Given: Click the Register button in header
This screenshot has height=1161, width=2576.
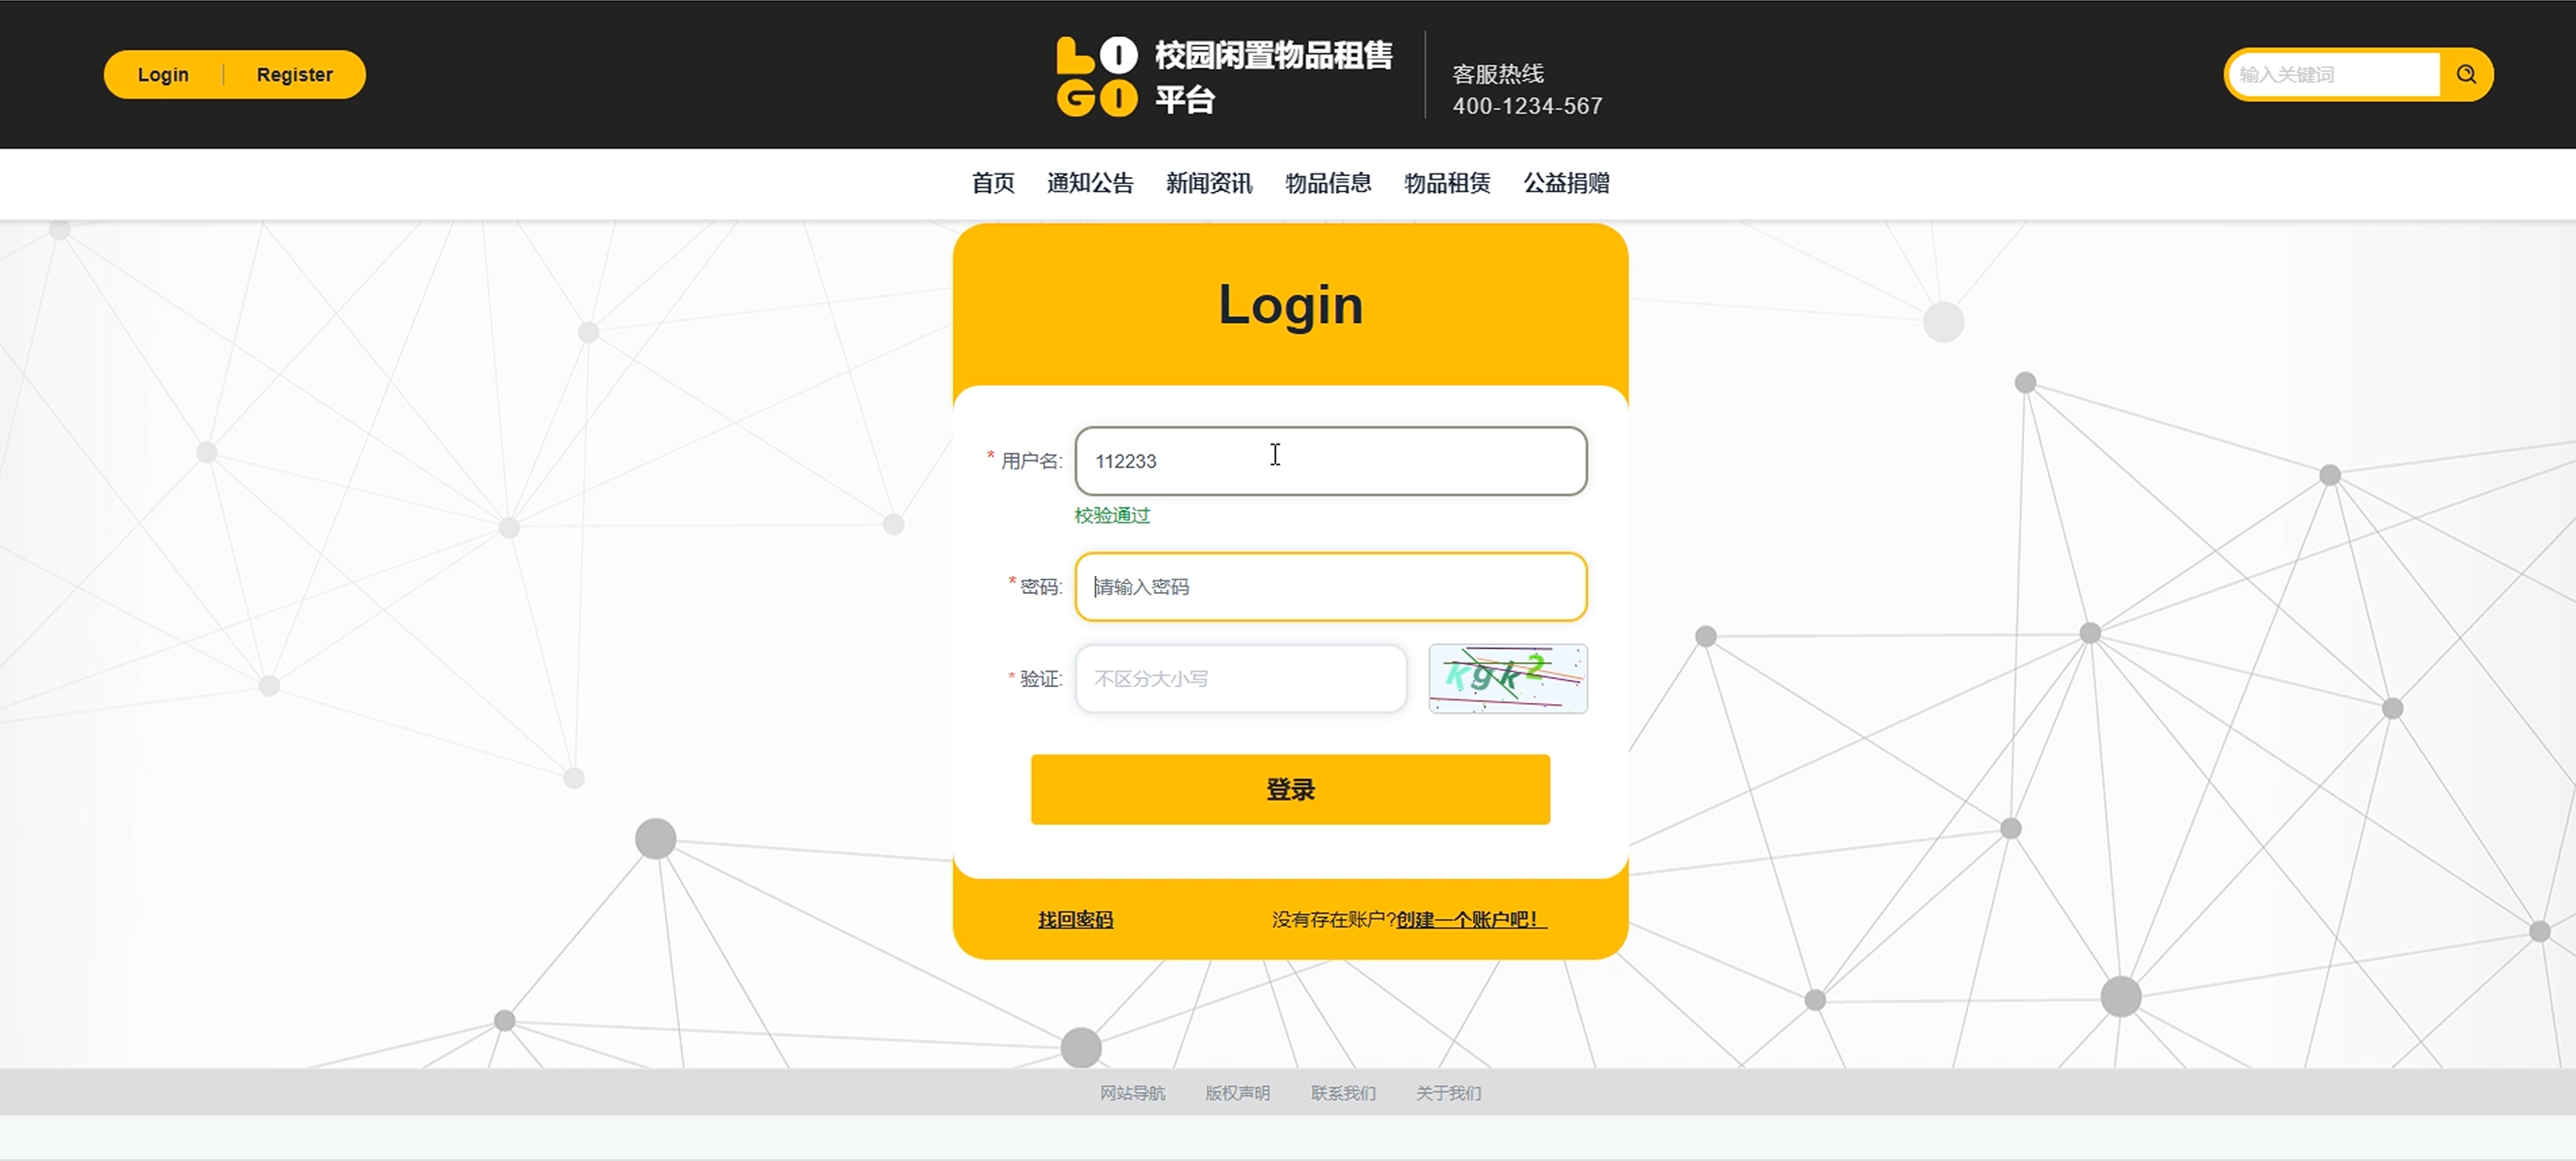Looking at the screenshot, I should (294, 75).
